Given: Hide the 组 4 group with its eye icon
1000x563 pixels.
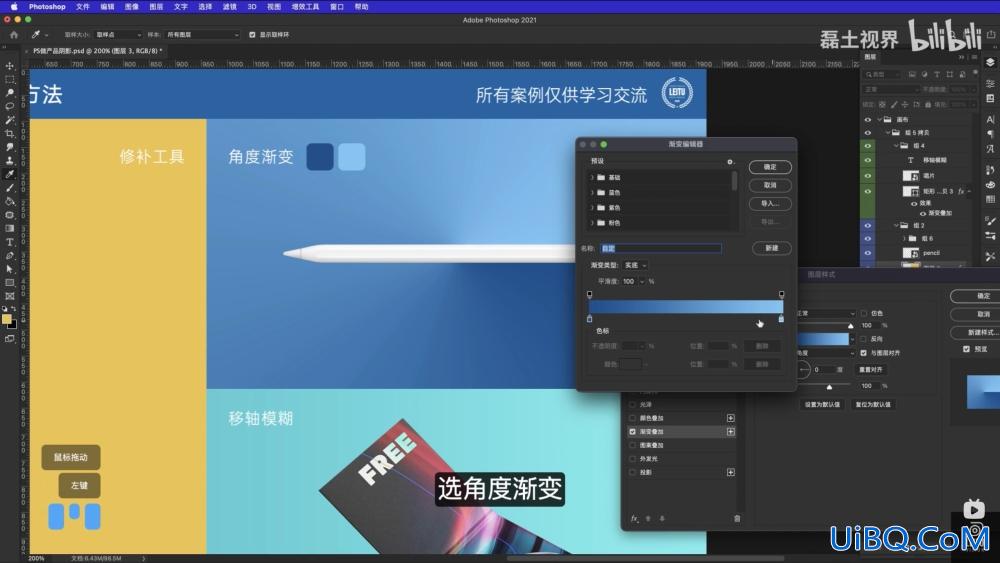Looking at the screenshot, I should click(867, 145).
